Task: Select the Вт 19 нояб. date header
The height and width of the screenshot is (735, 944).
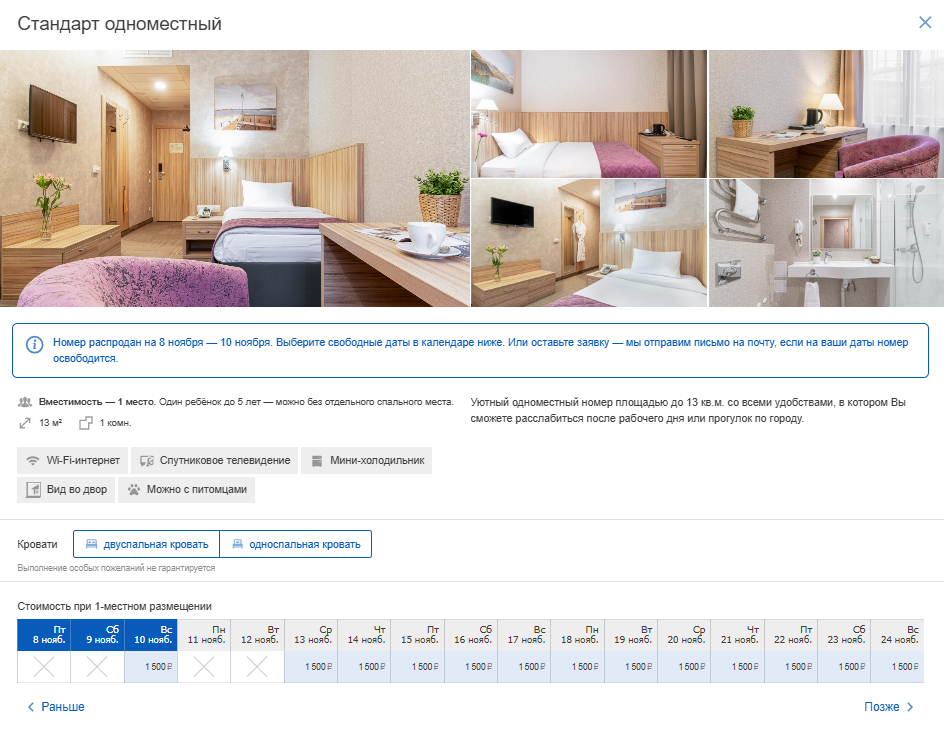Action: click(631, 635)
